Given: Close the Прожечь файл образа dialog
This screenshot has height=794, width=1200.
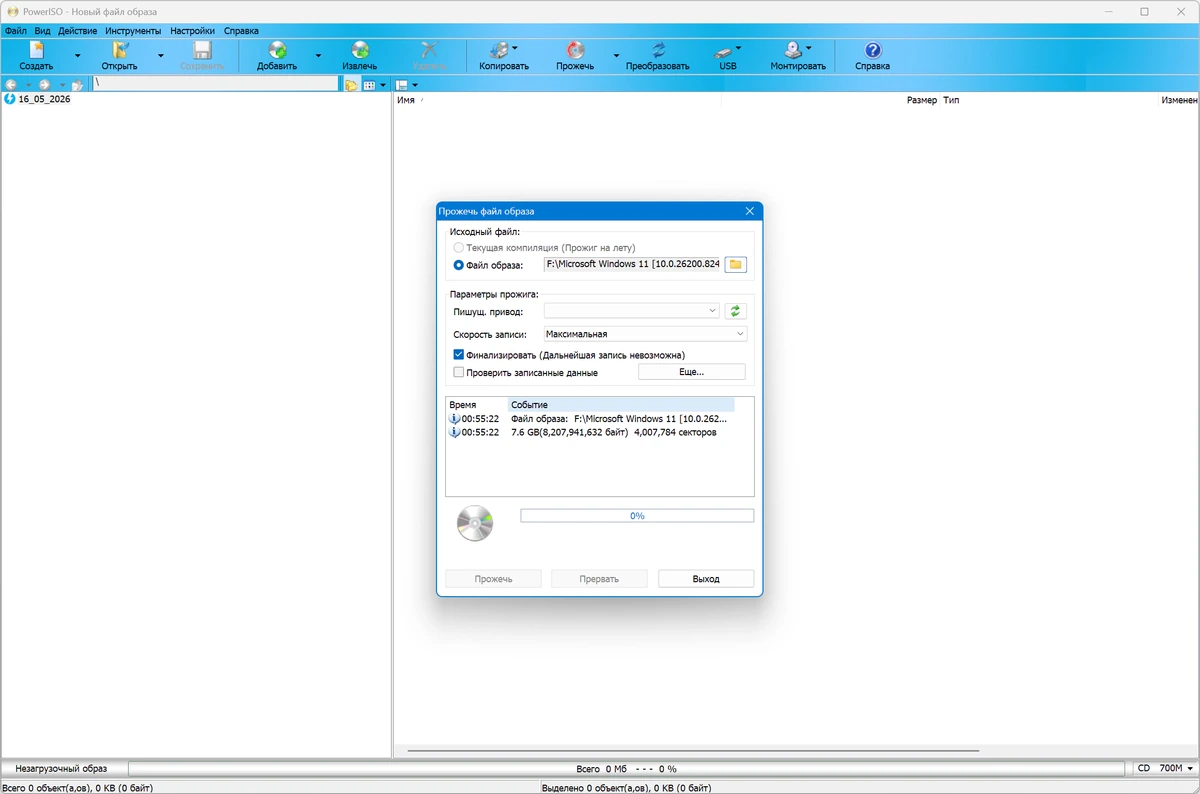Looking at the screenshot, I should [750, 211].
